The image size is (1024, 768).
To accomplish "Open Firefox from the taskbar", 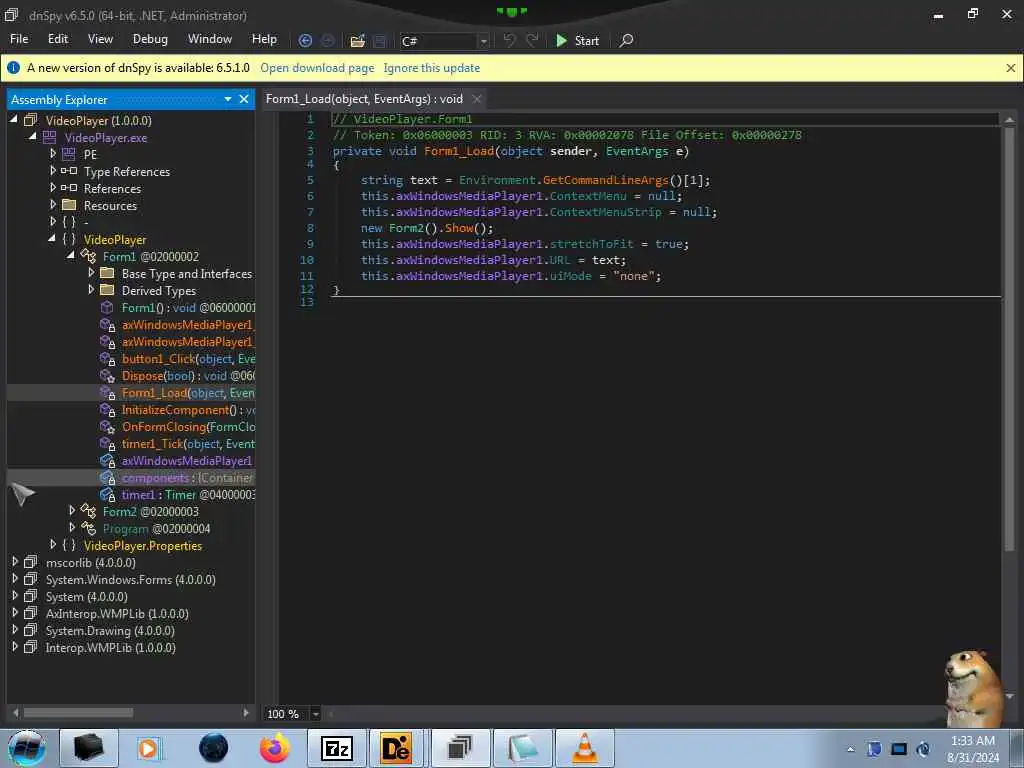I will 275,748.
